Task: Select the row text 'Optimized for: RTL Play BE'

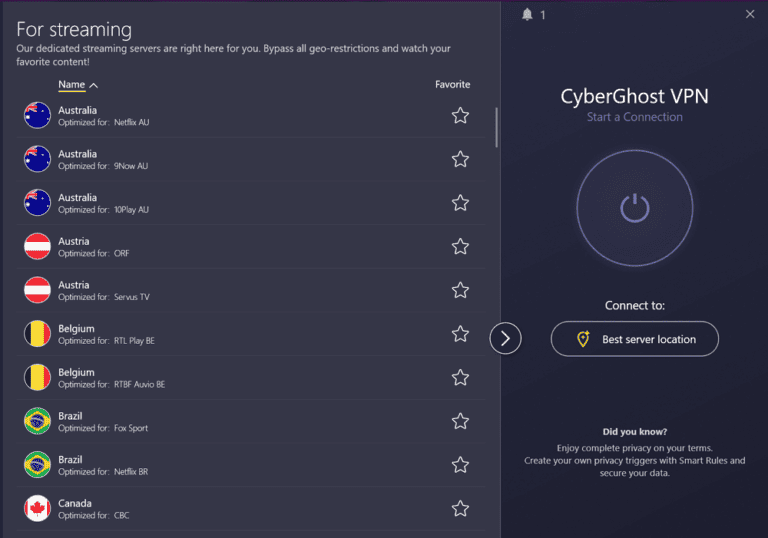Action: click(106, 341)
